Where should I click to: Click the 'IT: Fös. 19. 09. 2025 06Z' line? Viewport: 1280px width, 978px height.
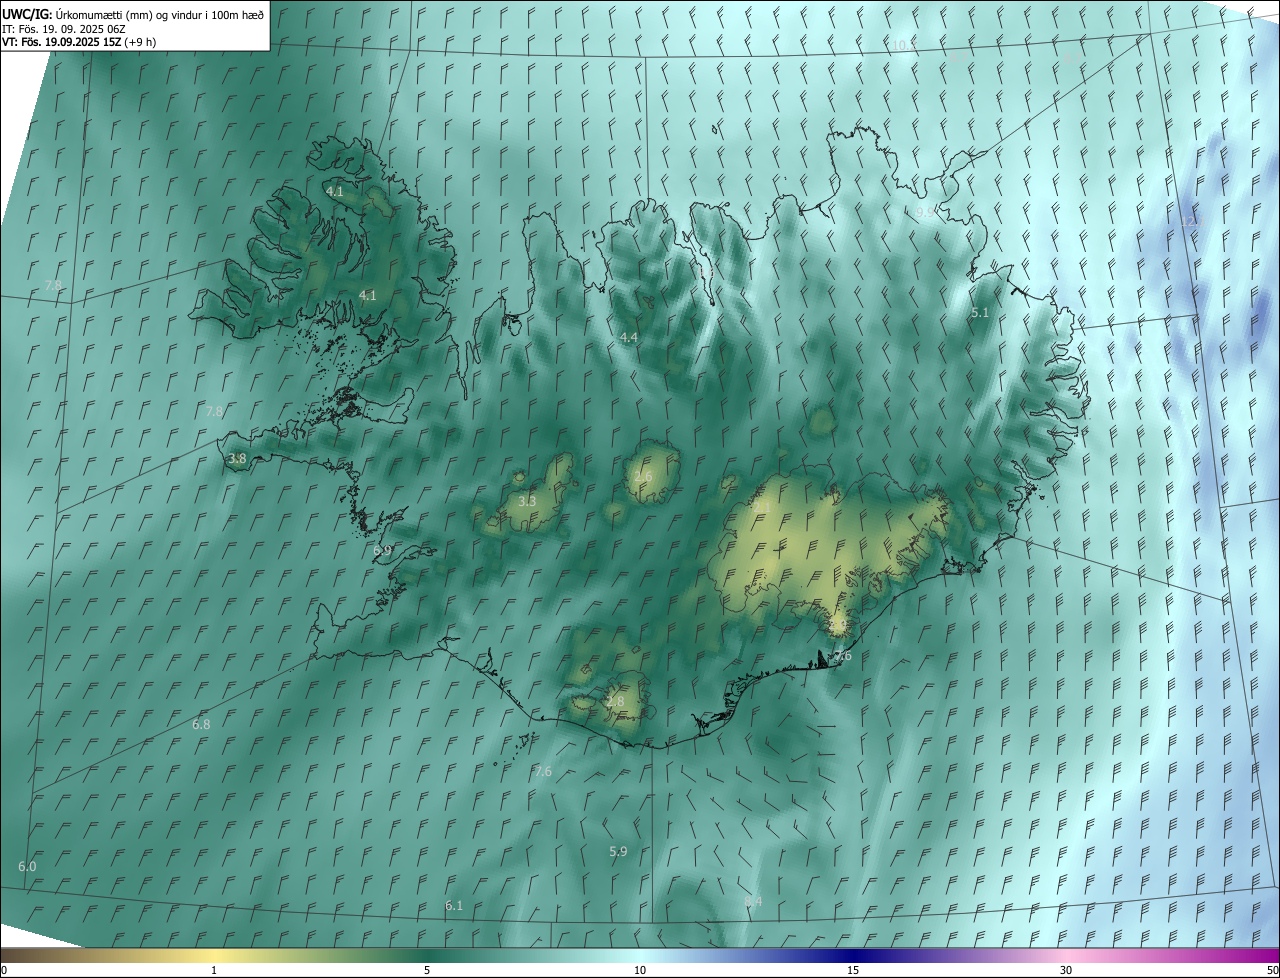[x=64, y=29]
